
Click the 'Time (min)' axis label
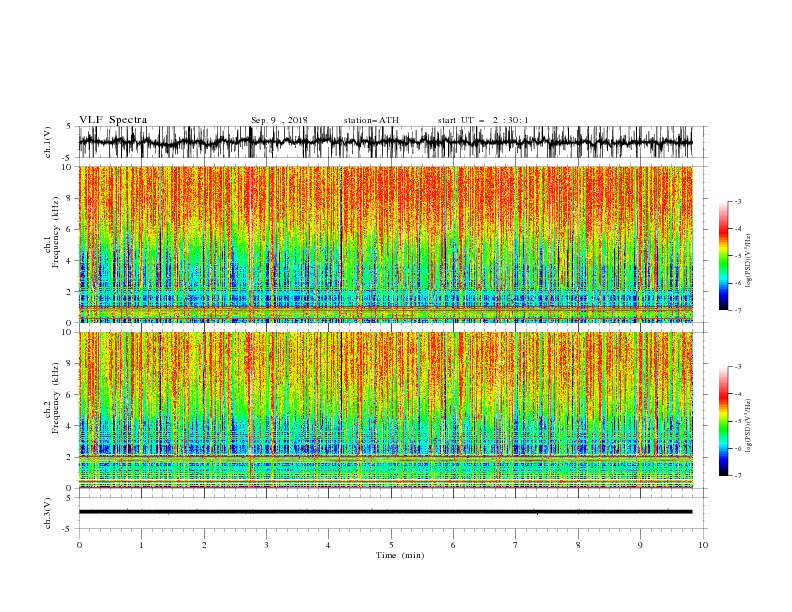click(400, 555)
